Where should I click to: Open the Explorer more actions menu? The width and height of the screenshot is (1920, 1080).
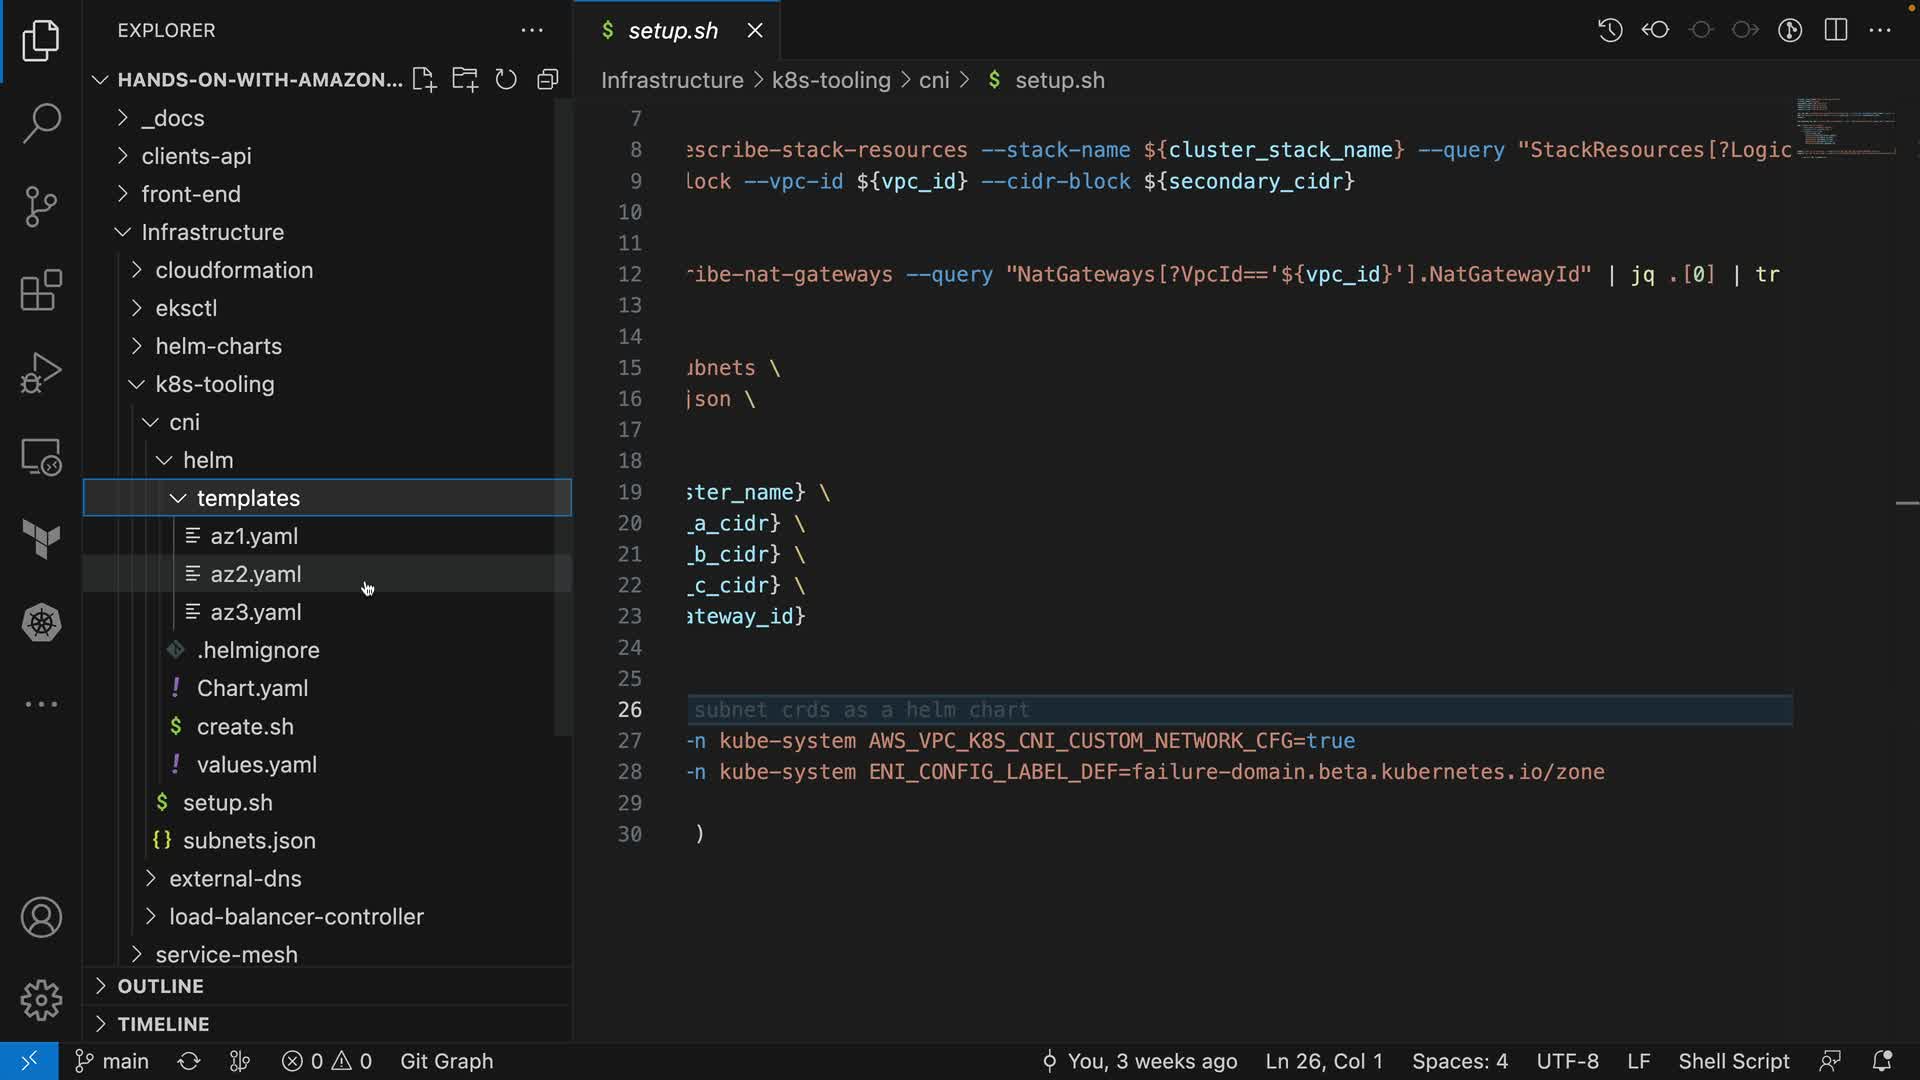(x=532, y=31)
